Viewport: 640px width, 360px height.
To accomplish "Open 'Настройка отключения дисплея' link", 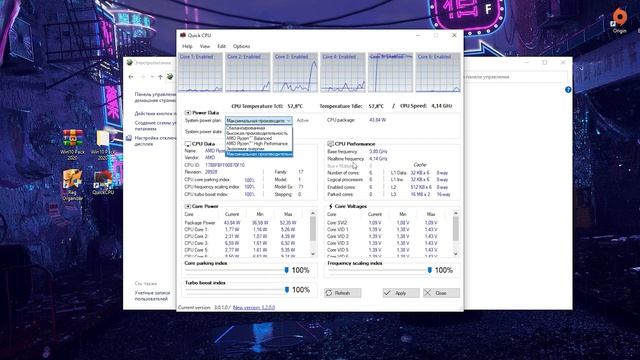I will pos(155,141).
